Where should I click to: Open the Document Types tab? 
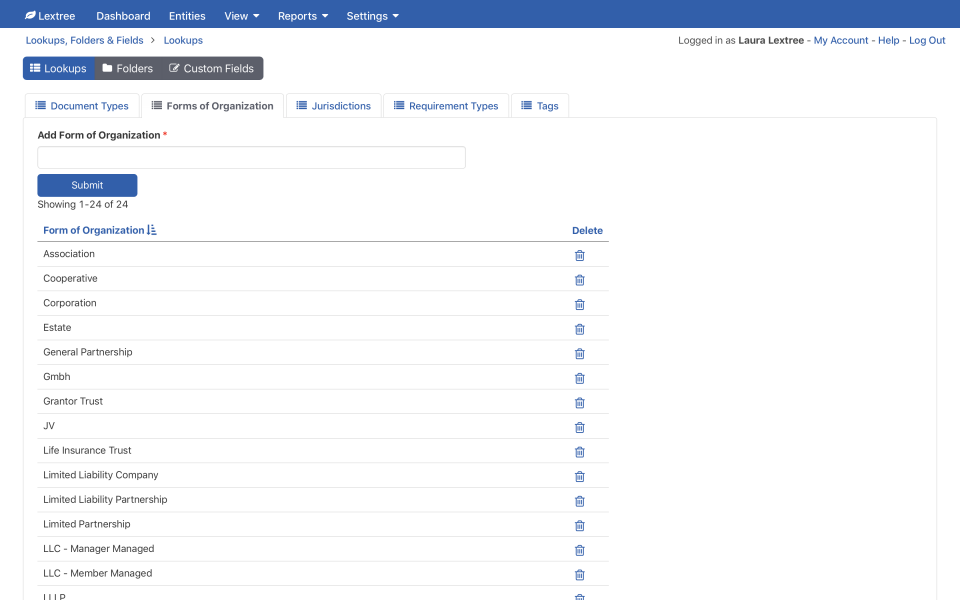tap(83, 105)
